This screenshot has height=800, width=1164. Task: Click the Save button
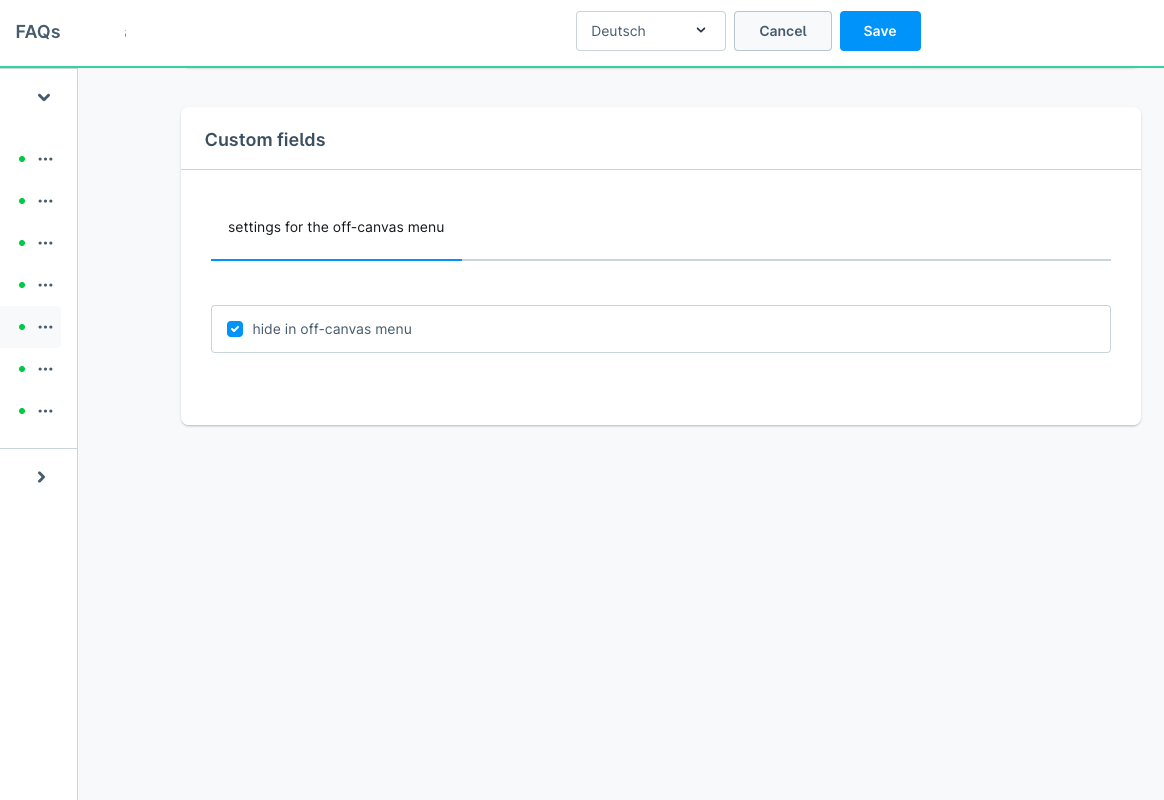[880, 31]
